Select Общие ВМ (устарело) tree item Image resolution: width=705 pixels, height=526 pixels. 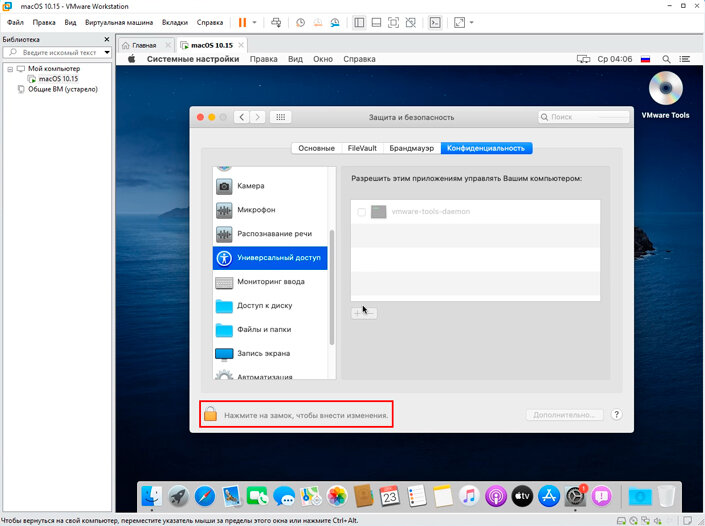point(62,89)
